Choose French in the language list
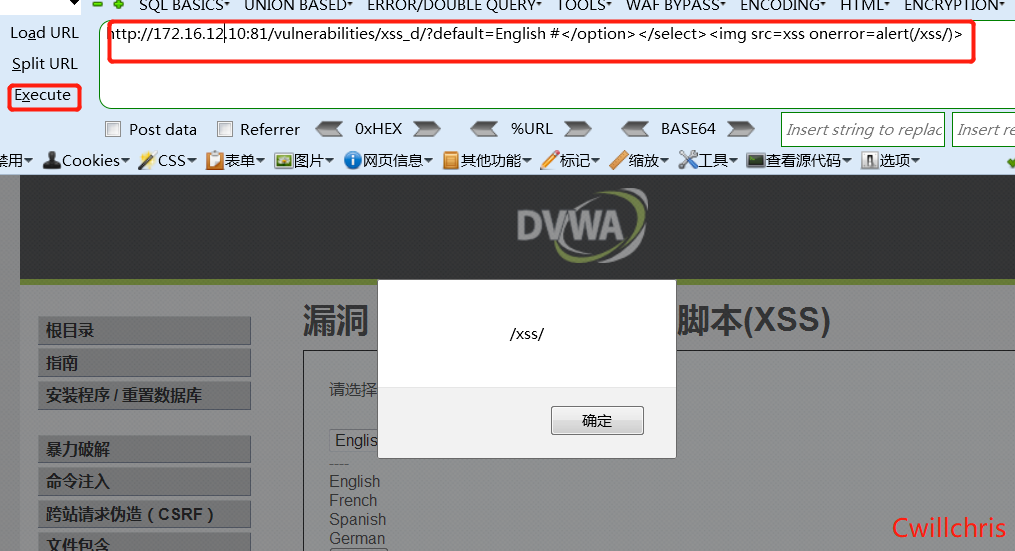Image resolution: width=1015 pixels, height=551 pixels. pos(353,500)
